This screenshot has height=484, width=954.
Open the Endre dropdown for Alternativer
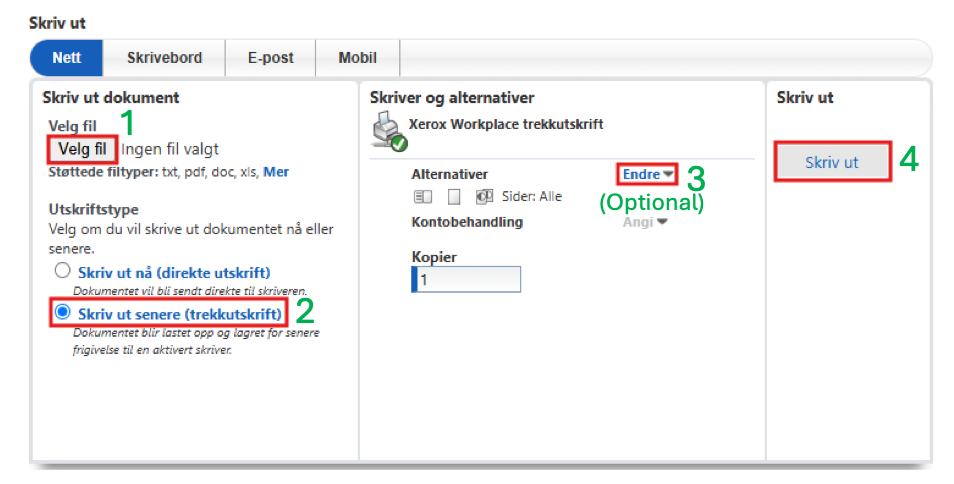[648, 175]
